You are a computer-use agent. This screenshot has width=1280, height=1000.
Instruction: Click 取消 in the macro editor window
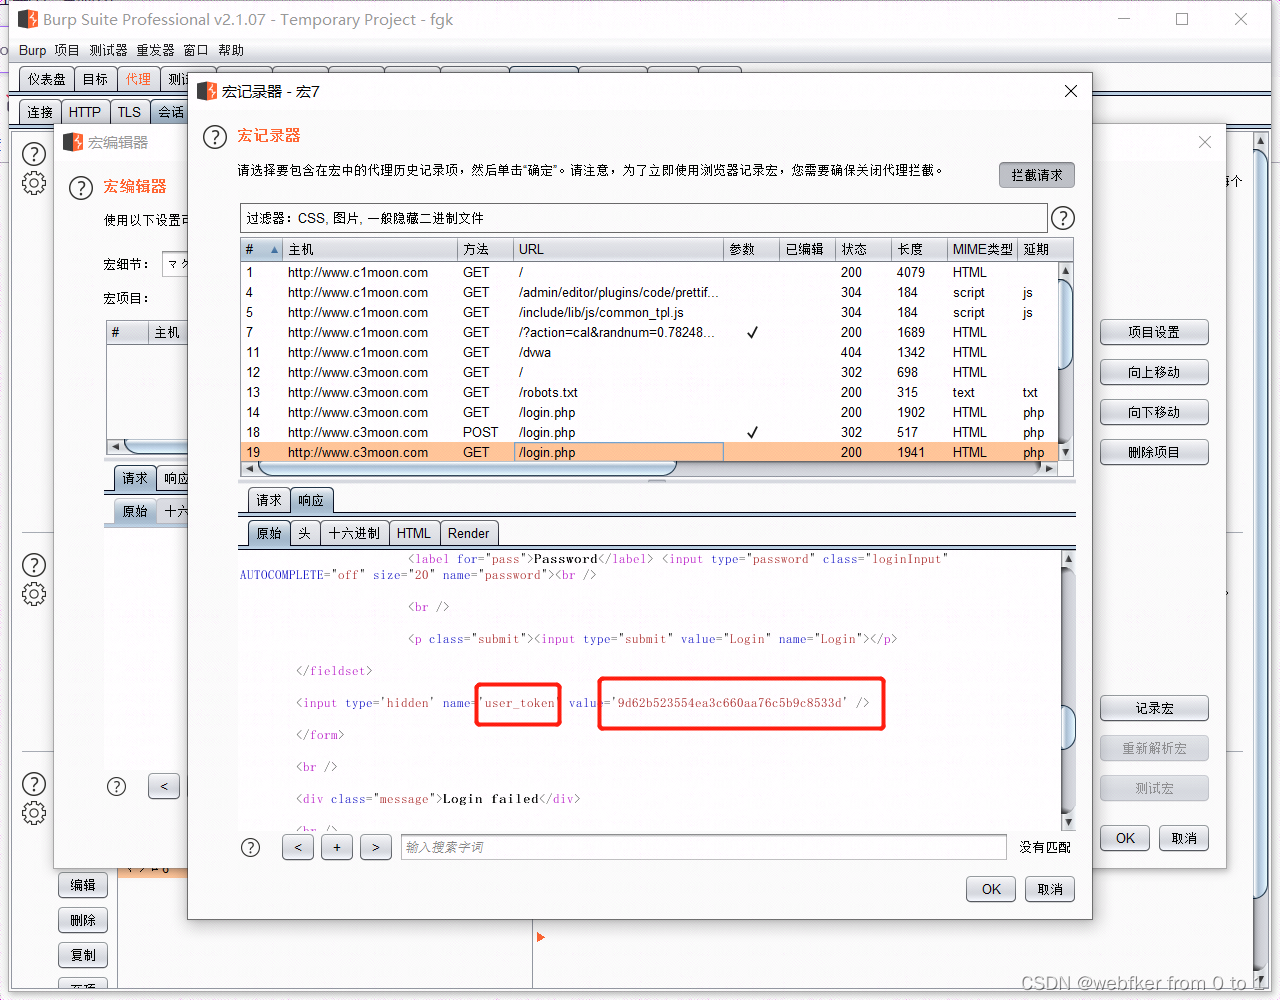[1184, 838]
